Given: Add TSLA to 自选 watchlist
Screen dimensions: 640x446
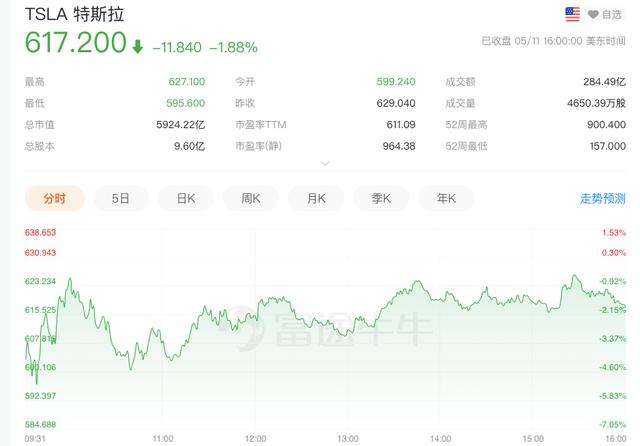Looking at the screenshot, I should (605, 15).
